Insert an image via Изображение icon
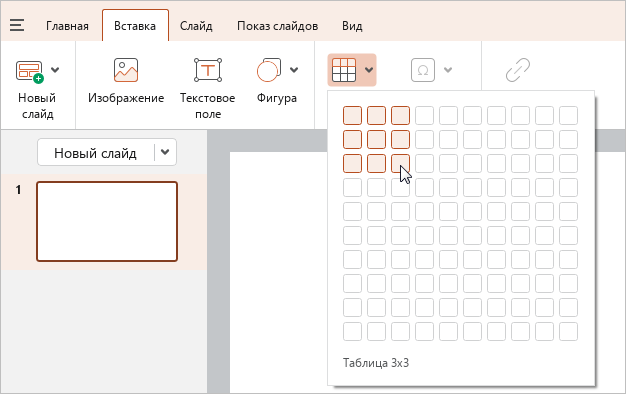This screenshot has width=626, height=394. 126,70
